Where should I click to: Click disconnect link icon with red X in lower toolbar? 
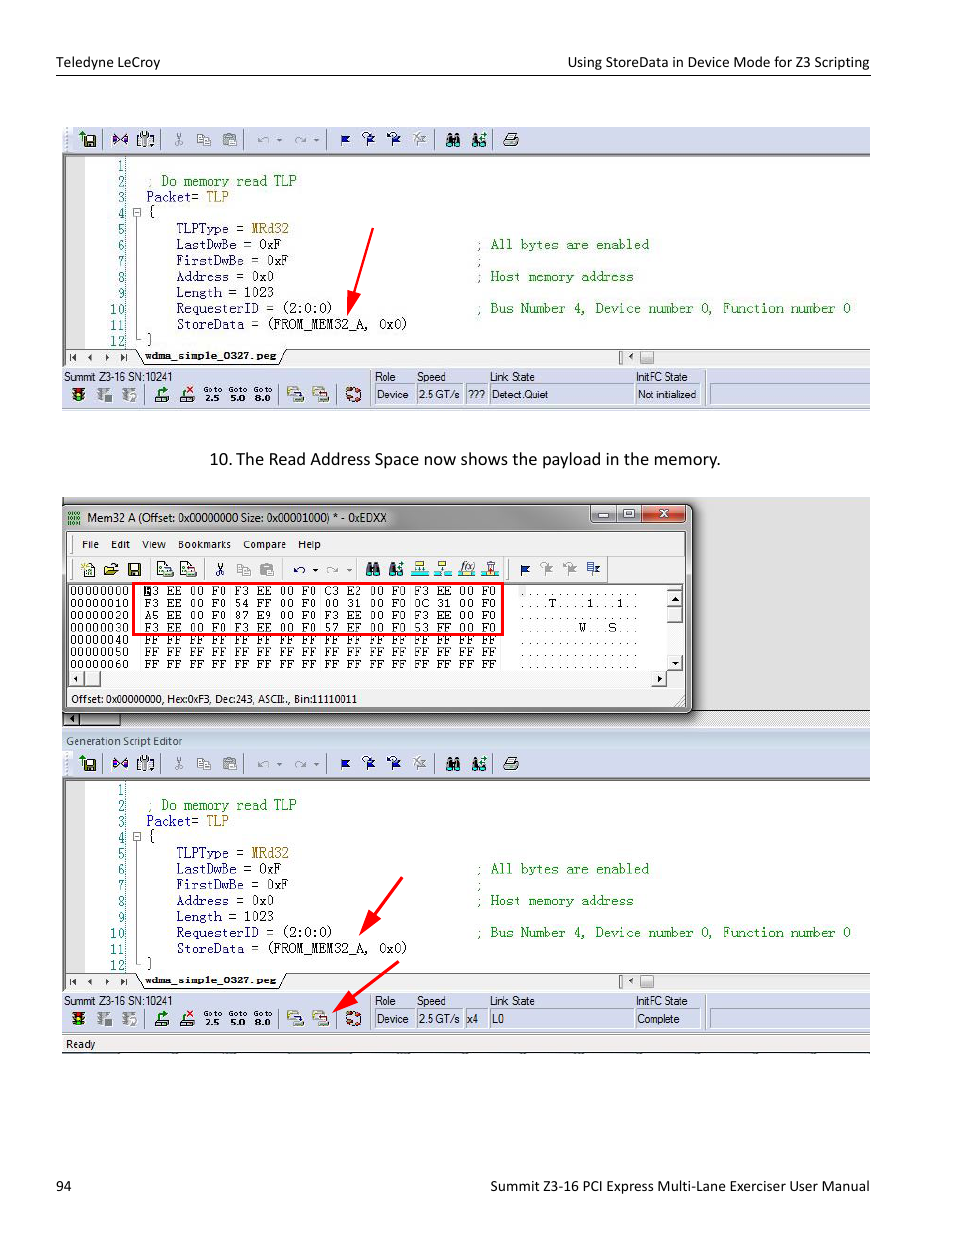pyautogui.click(x=187, y=1018)
